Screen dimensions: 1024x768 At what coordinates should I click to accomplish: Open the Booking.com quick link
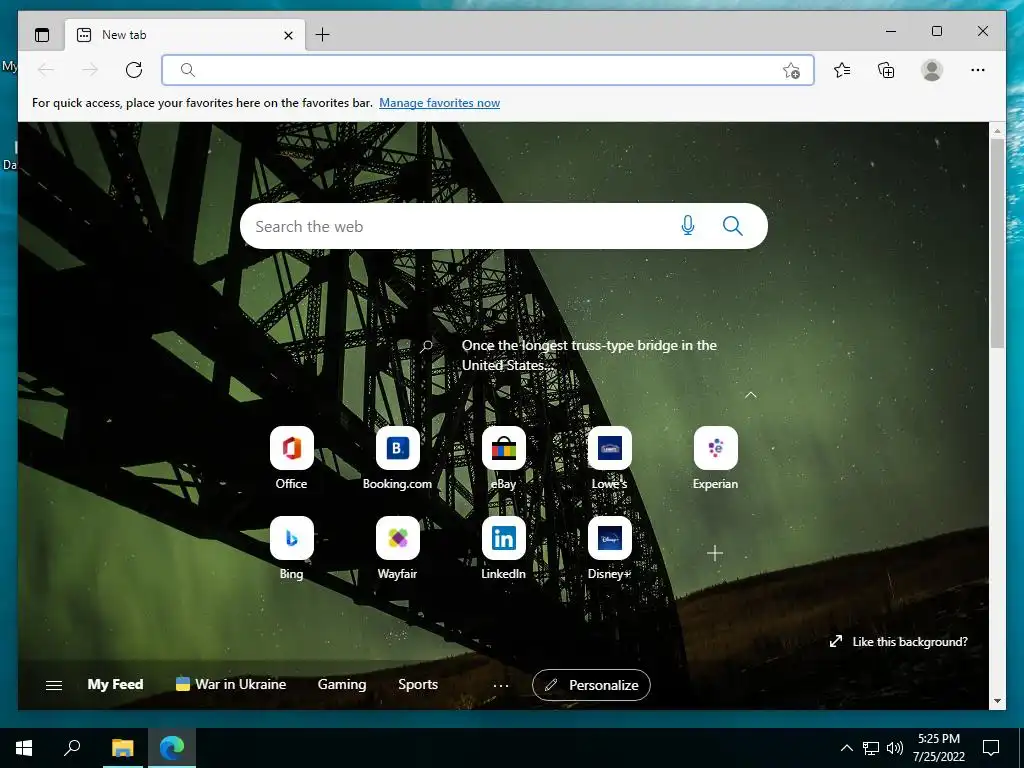point(397,458)
